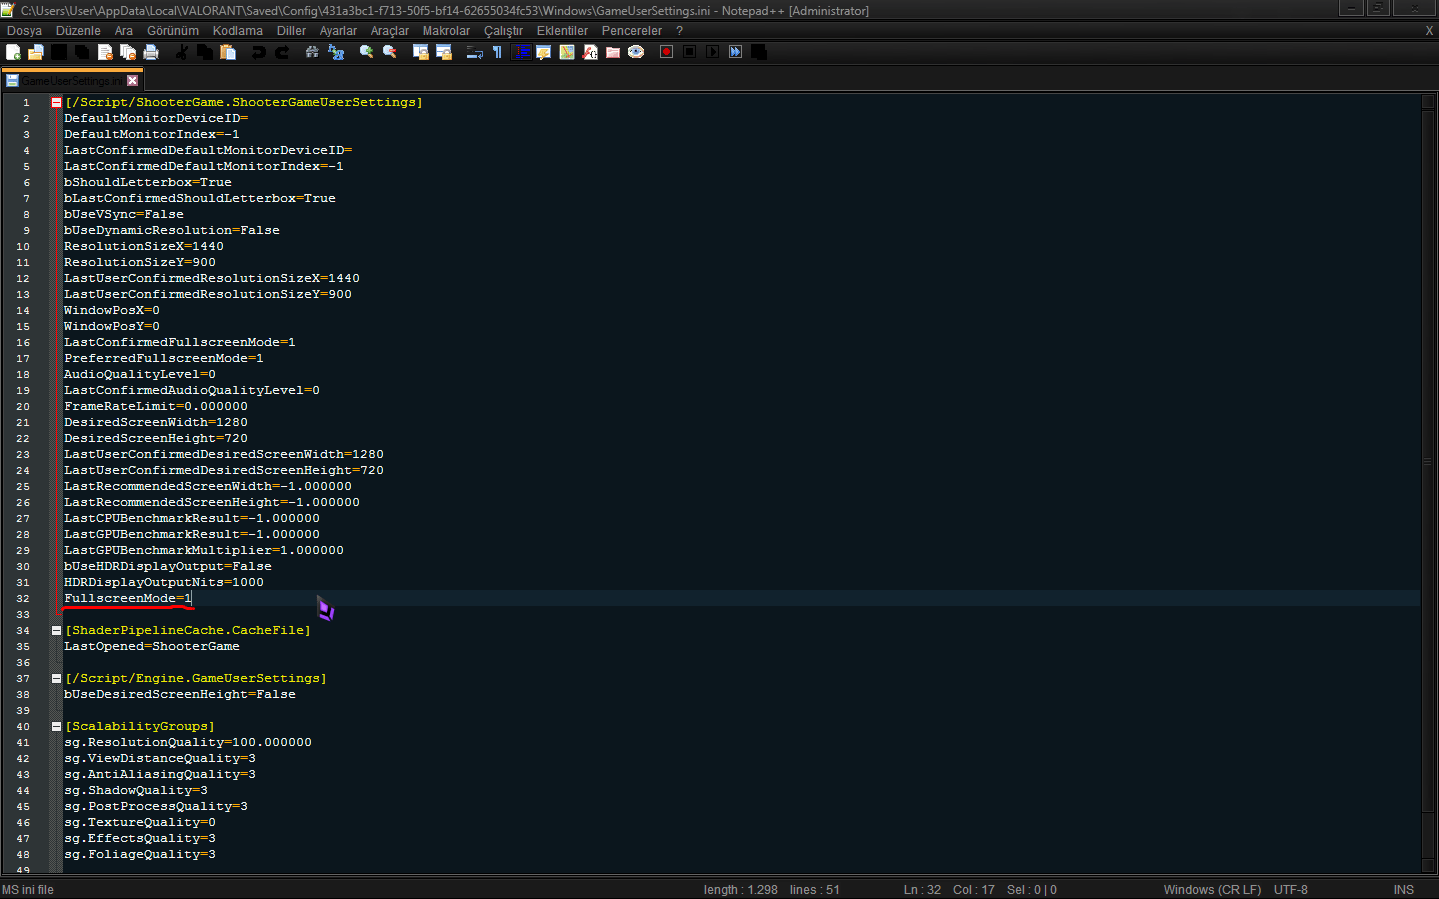Enable file monitoring with the eye icon
This screenshot has width=1439, height=899.
tap(636, 51)
